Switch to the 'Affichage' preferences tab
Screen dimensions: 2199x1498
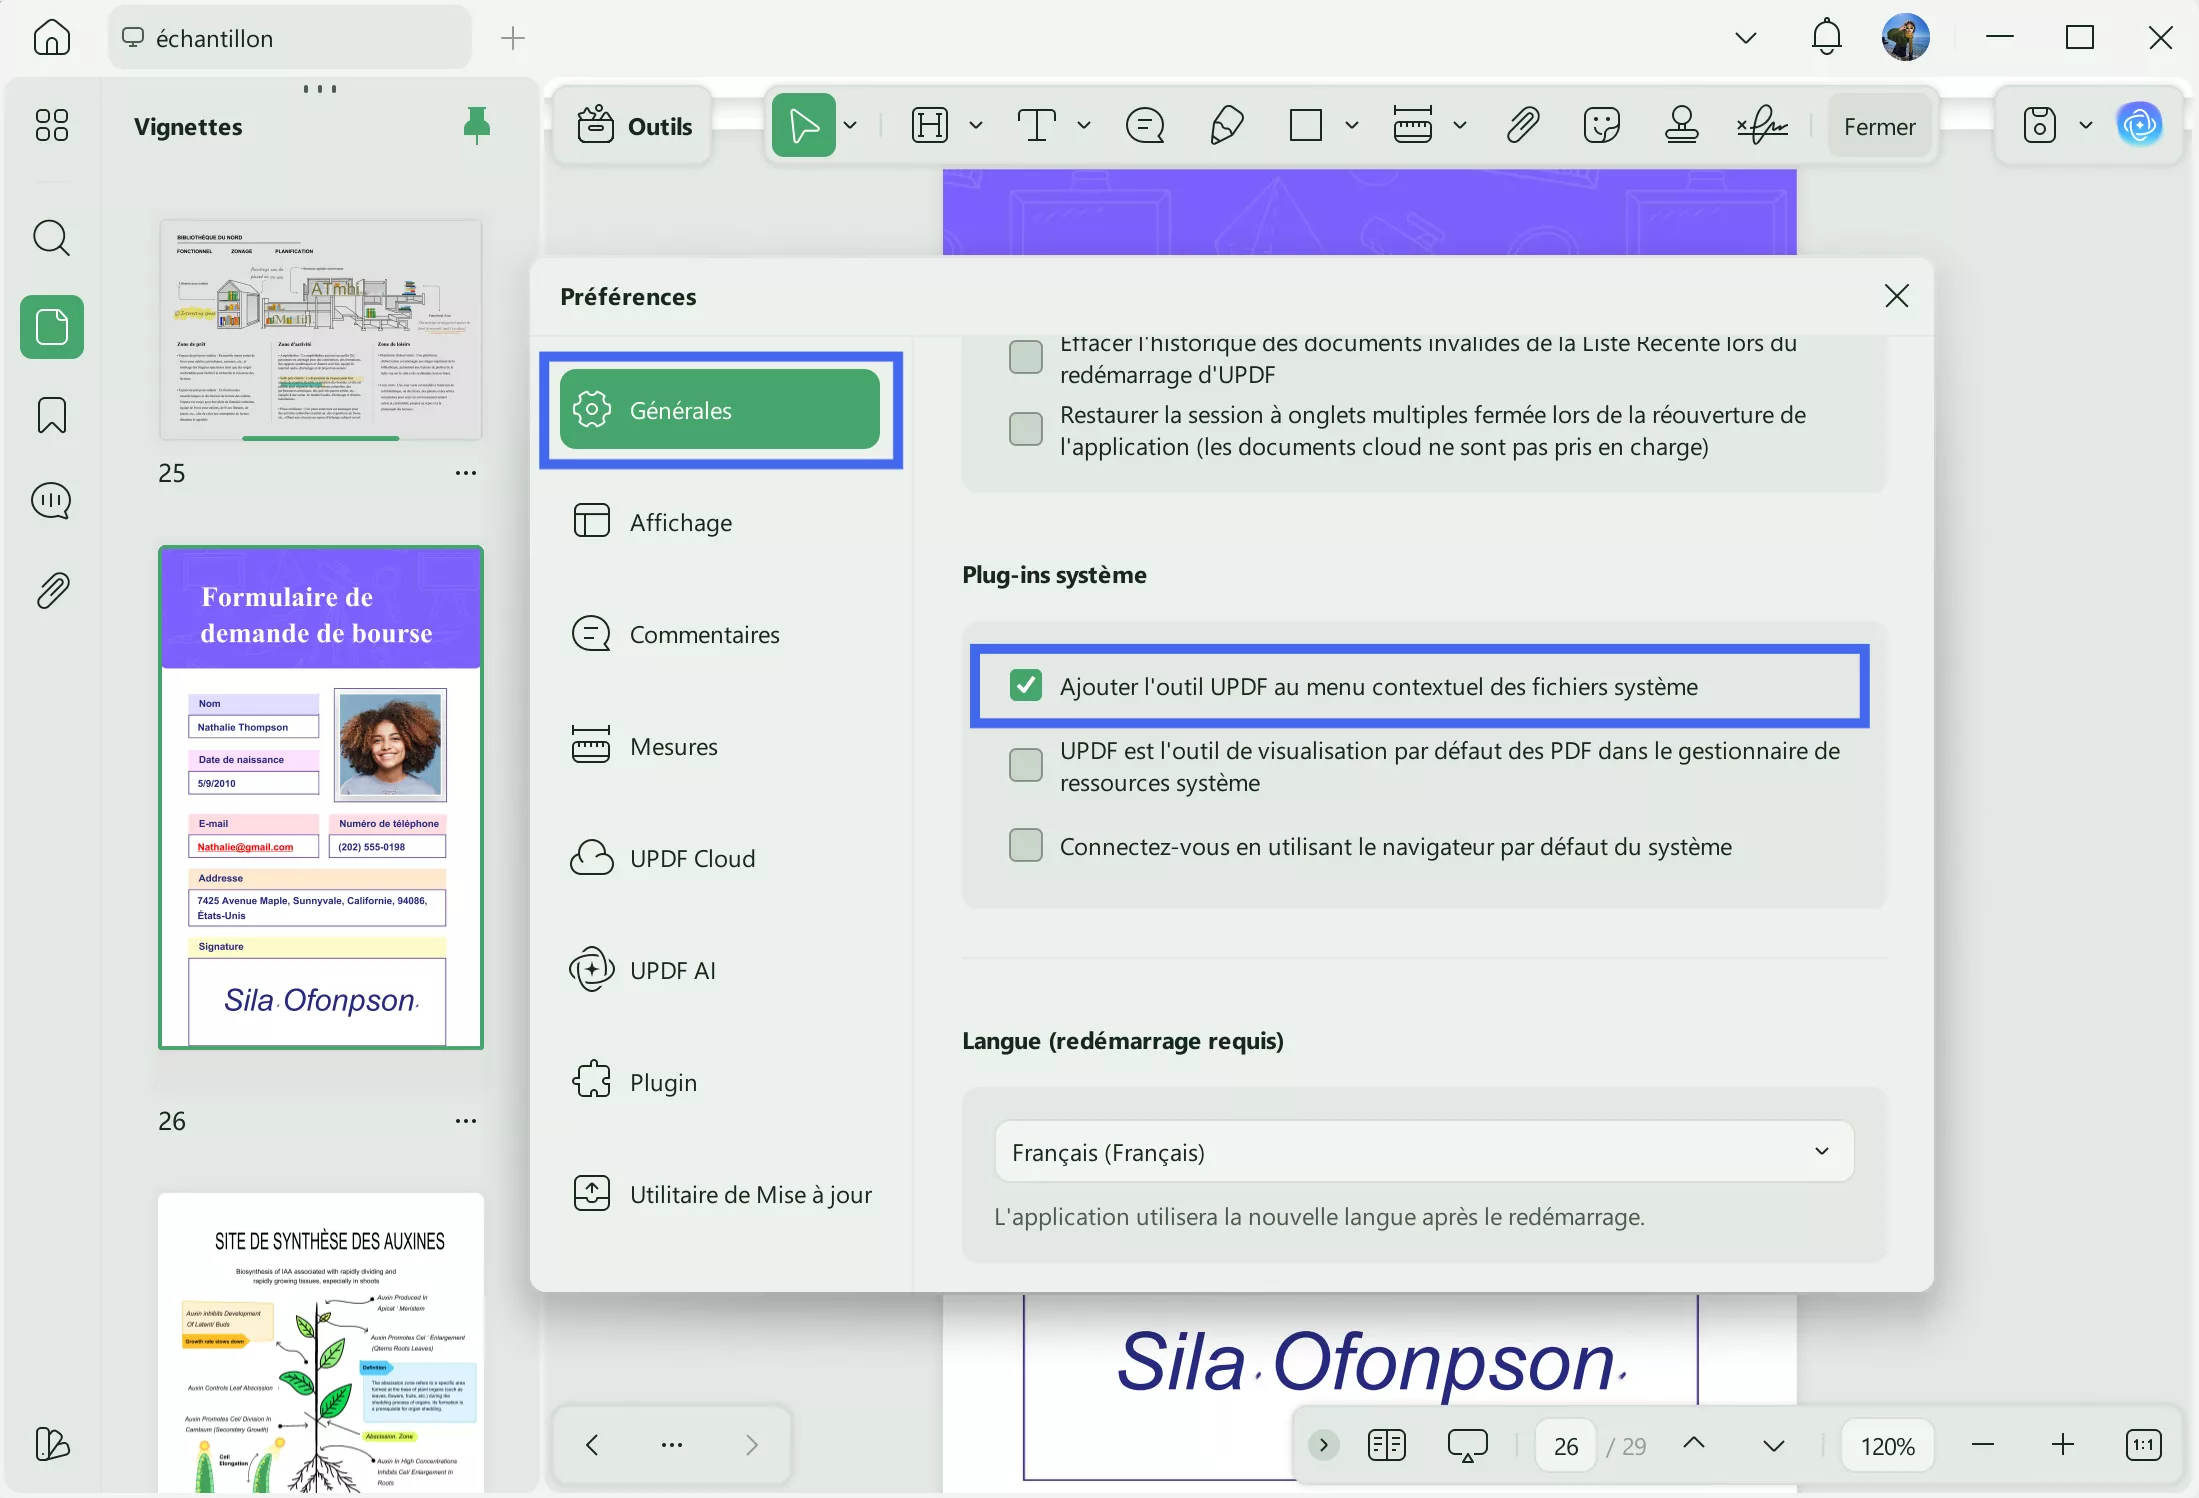[680, 522]
